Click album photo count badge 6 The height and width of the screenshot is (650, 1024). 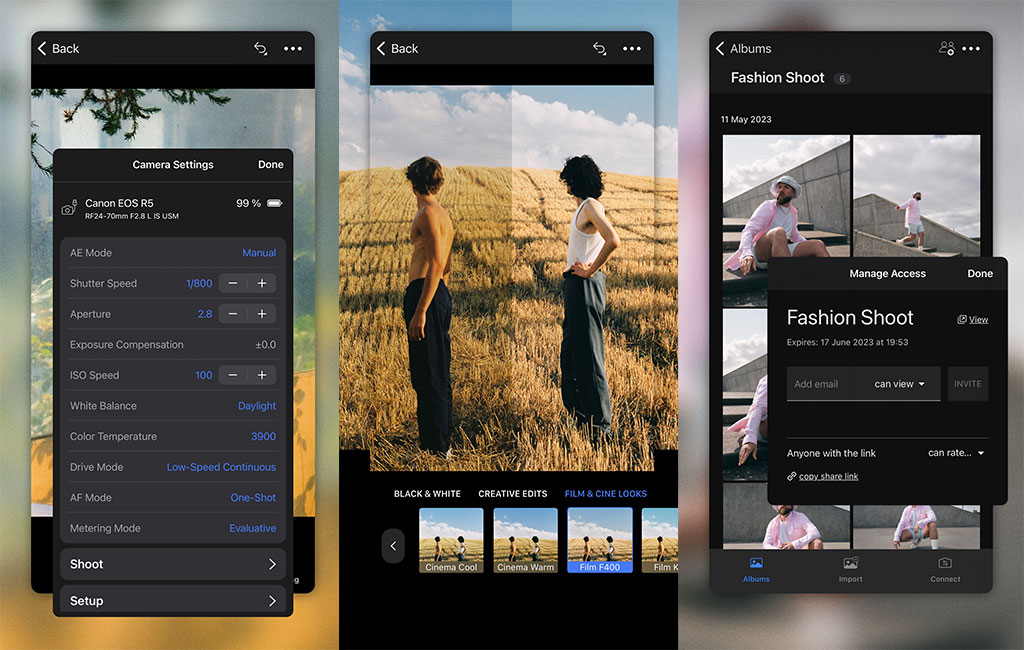[842, 78]
